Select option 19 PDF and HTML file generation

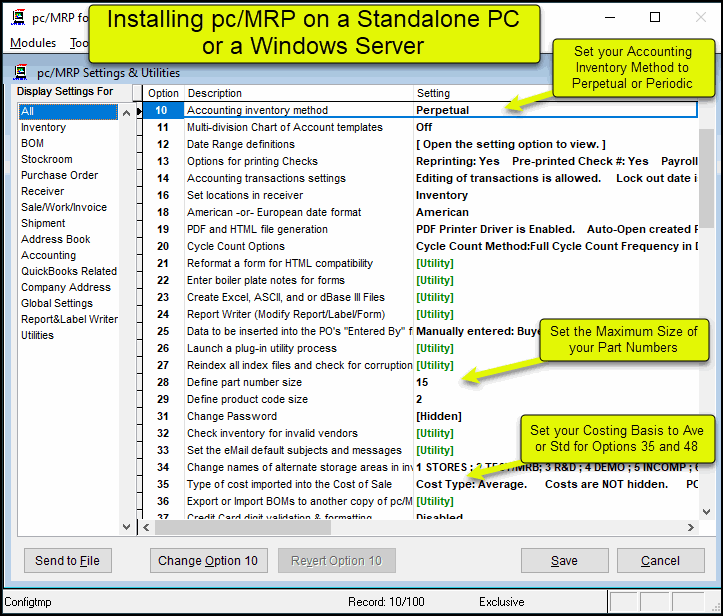[x=420, y=230]
